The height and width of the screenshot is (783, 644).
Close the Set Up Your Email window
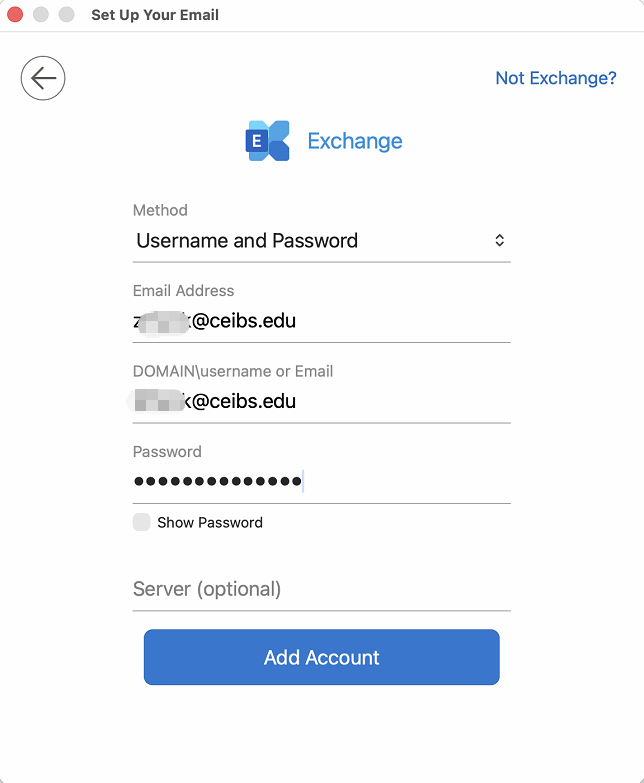(x=15, y=15)
